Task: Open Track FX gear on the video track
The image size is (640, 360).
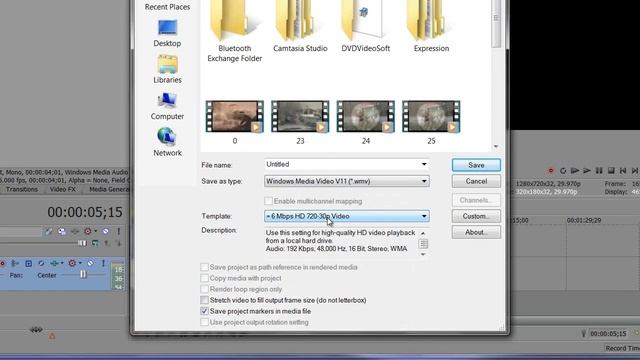Action: tap(87, 231)
